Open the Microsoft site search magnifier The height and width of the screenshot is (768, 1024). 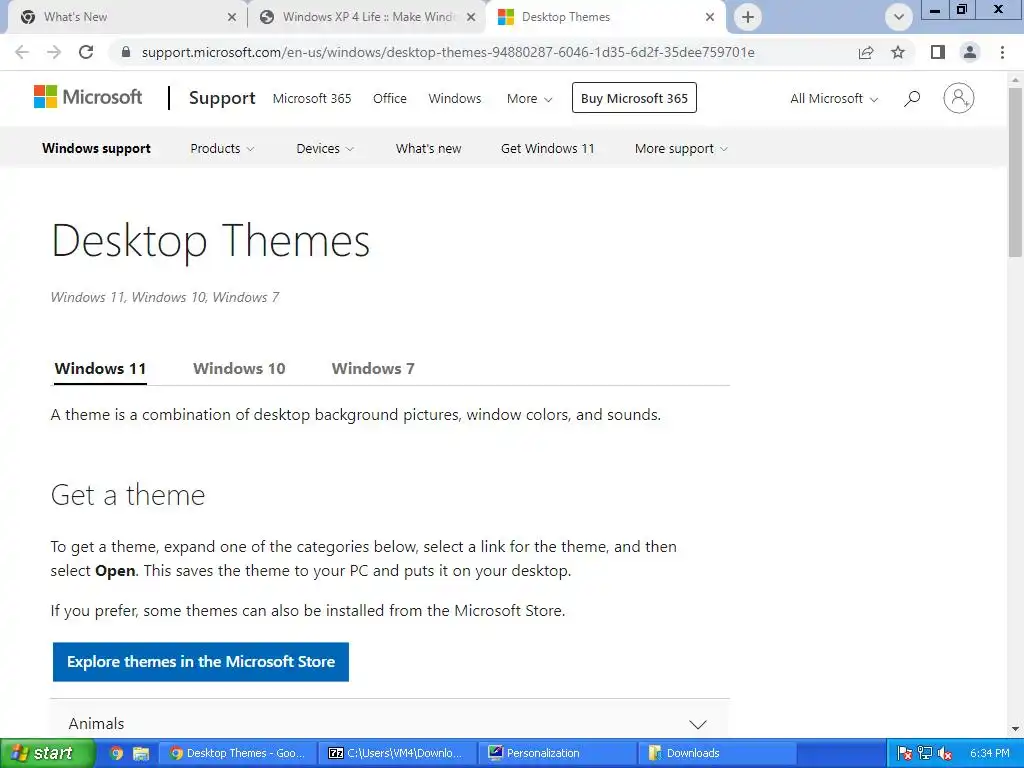pyautogui.click(x=912, y=98)
